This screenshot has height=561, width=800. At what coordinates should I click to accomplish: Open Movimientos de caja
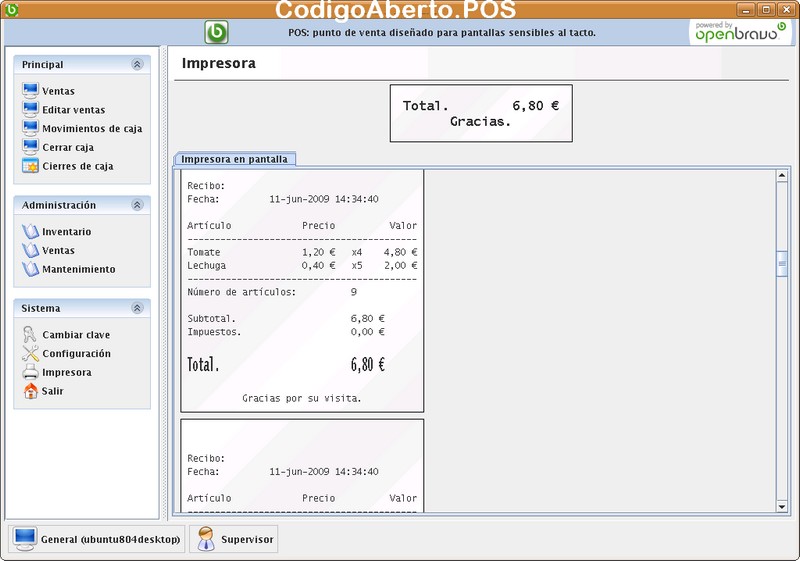pos(92,129)
